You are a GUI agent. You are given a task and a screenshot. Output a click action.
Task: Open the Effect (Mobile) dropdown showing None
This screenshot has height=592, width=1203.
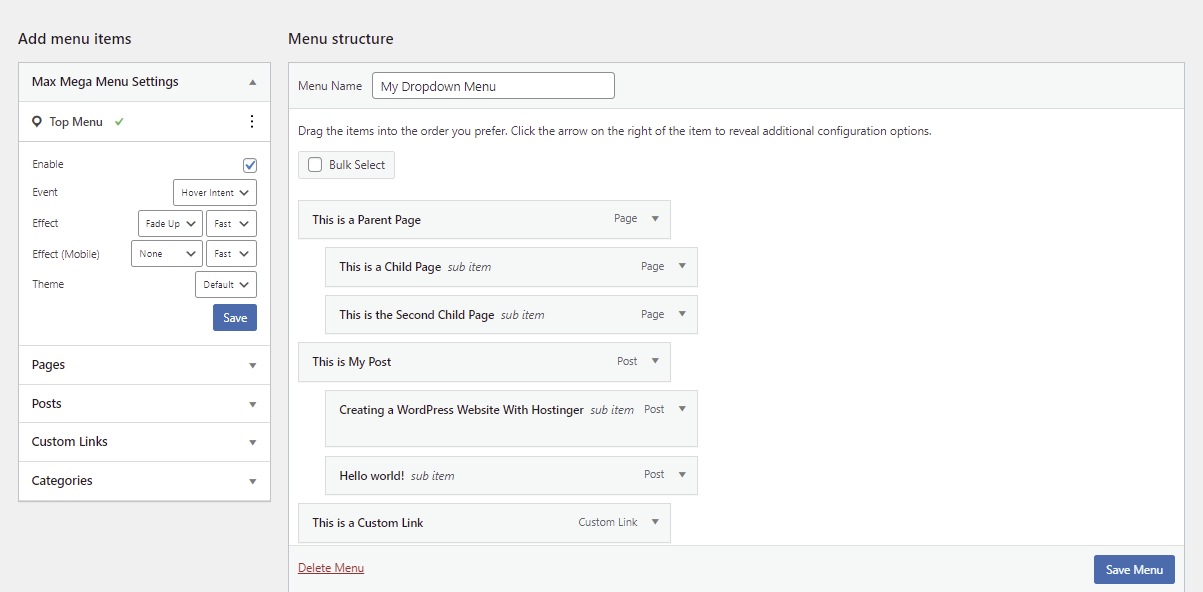pyautogui.click(x=166, y=253)
